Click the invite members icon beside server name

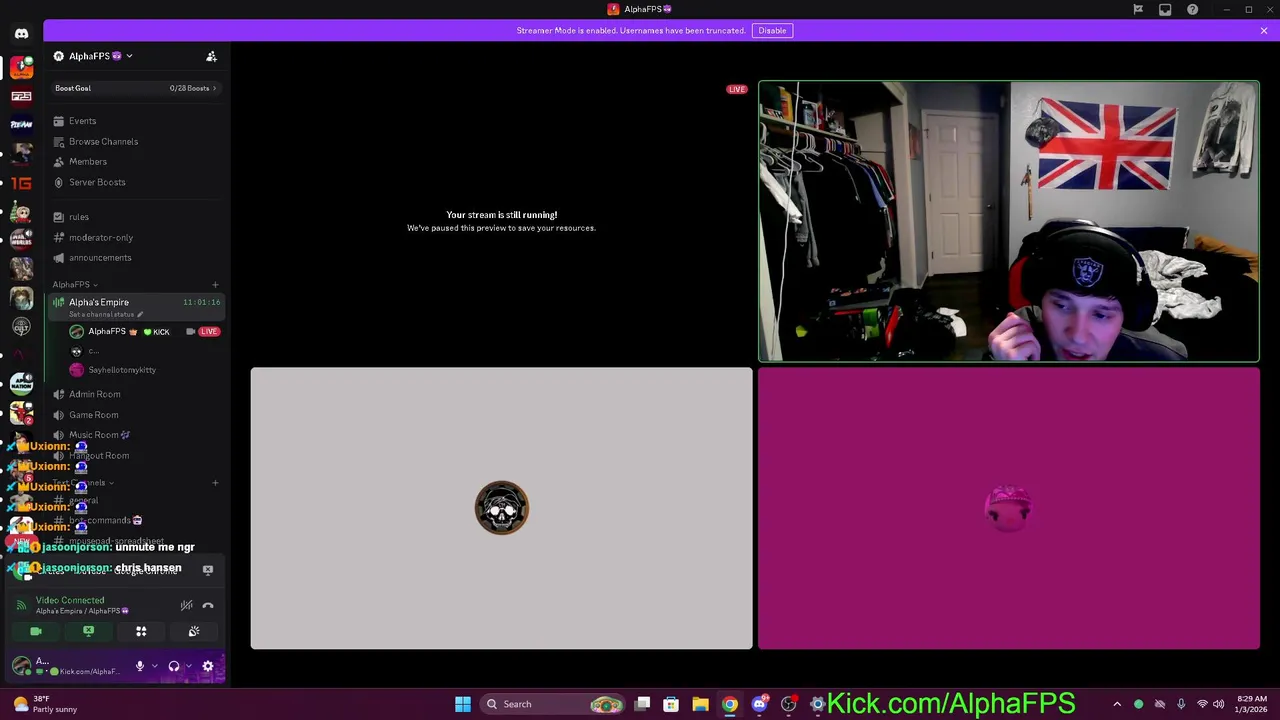pyautogui.click(x=211, y=56)
